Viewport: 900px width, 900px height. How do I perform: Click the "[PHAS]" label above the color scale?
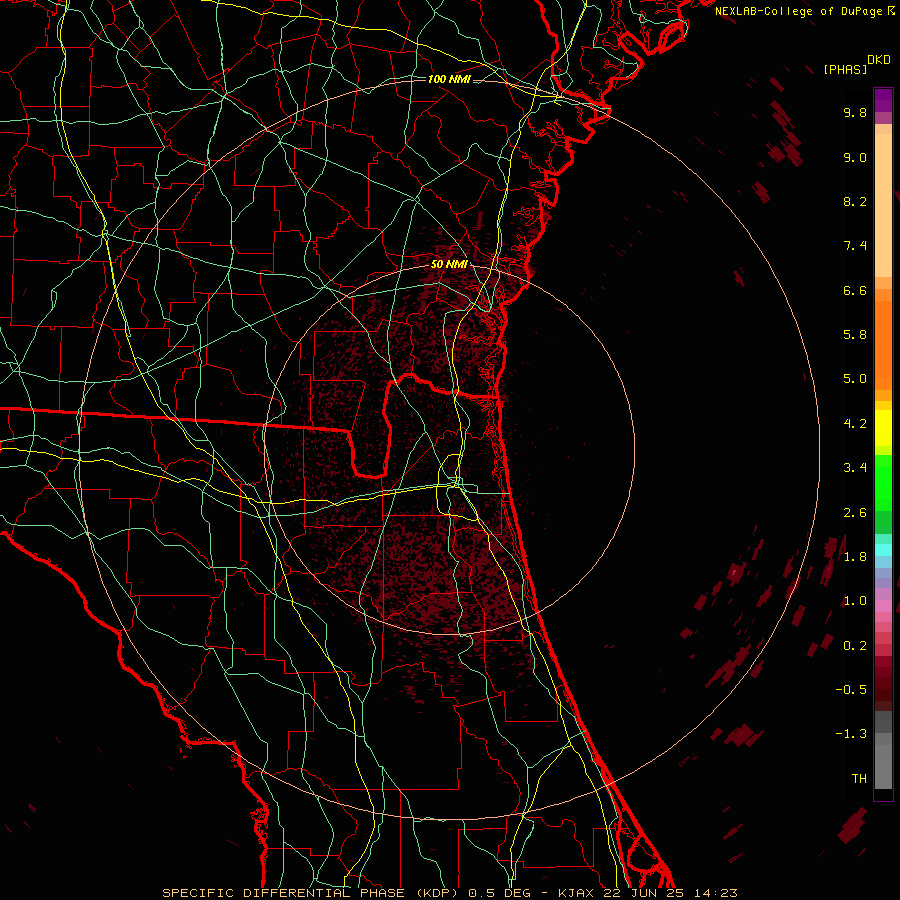coord(845,69)
